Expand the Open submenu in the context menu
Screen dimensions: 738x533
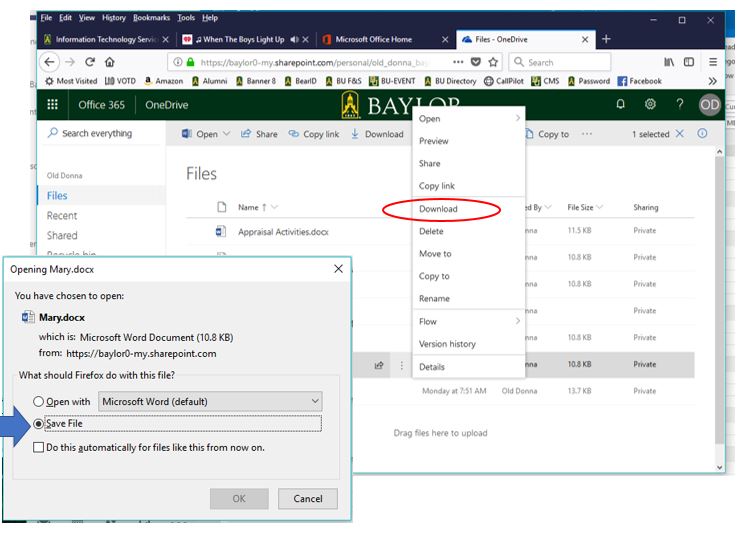[x=518, y=118]
